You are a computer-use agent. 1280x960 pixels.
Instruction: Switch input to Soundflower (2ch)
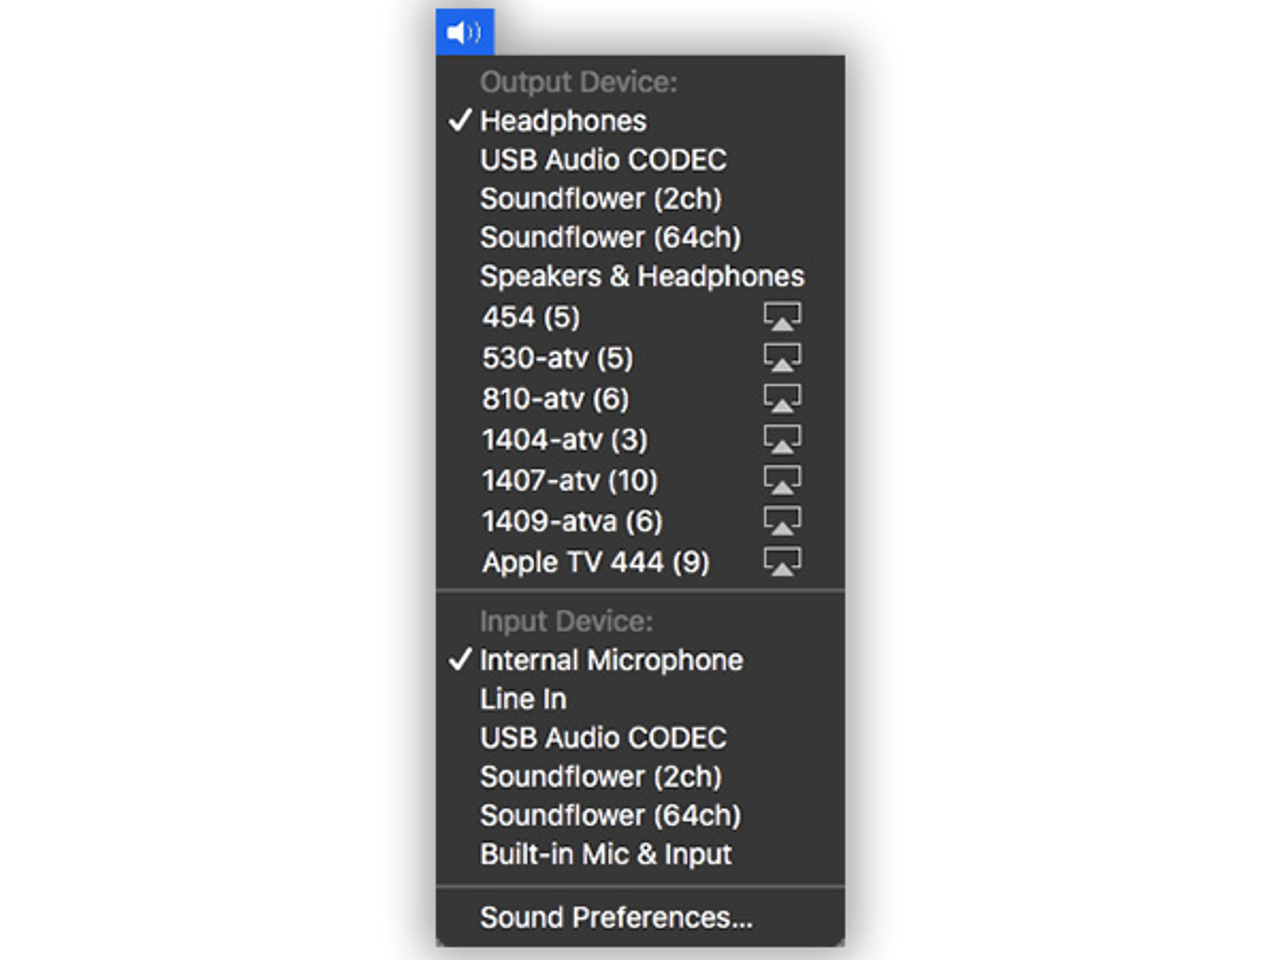tap(600, 777)
